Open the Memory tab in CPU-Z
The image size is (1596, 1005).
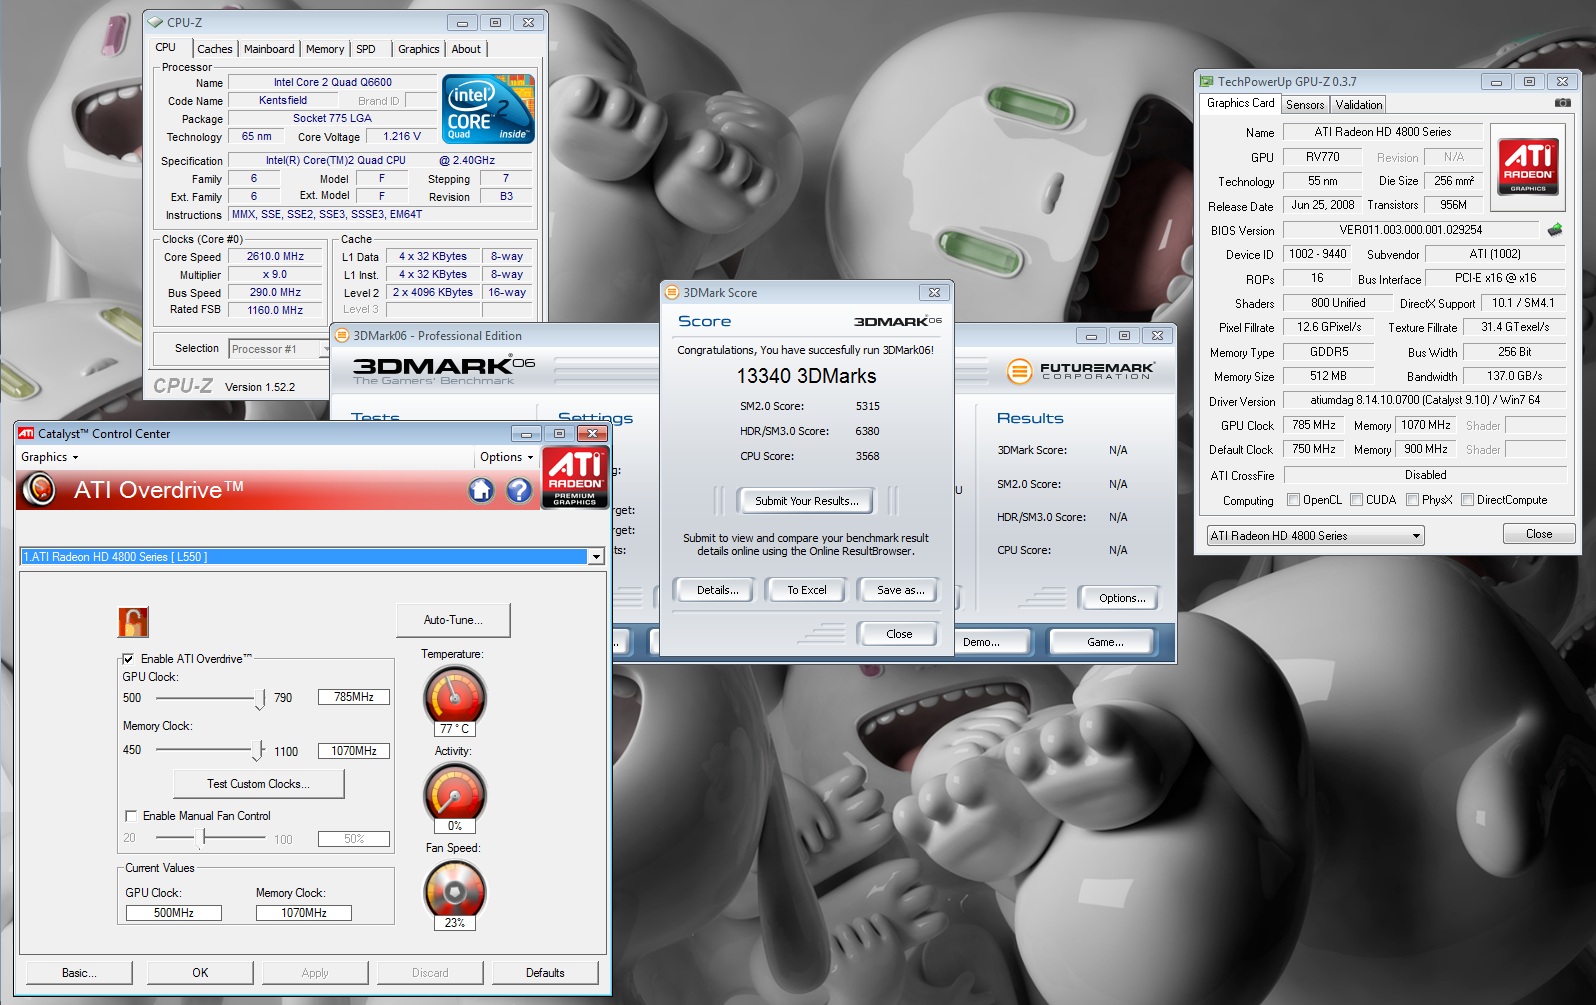325,49
